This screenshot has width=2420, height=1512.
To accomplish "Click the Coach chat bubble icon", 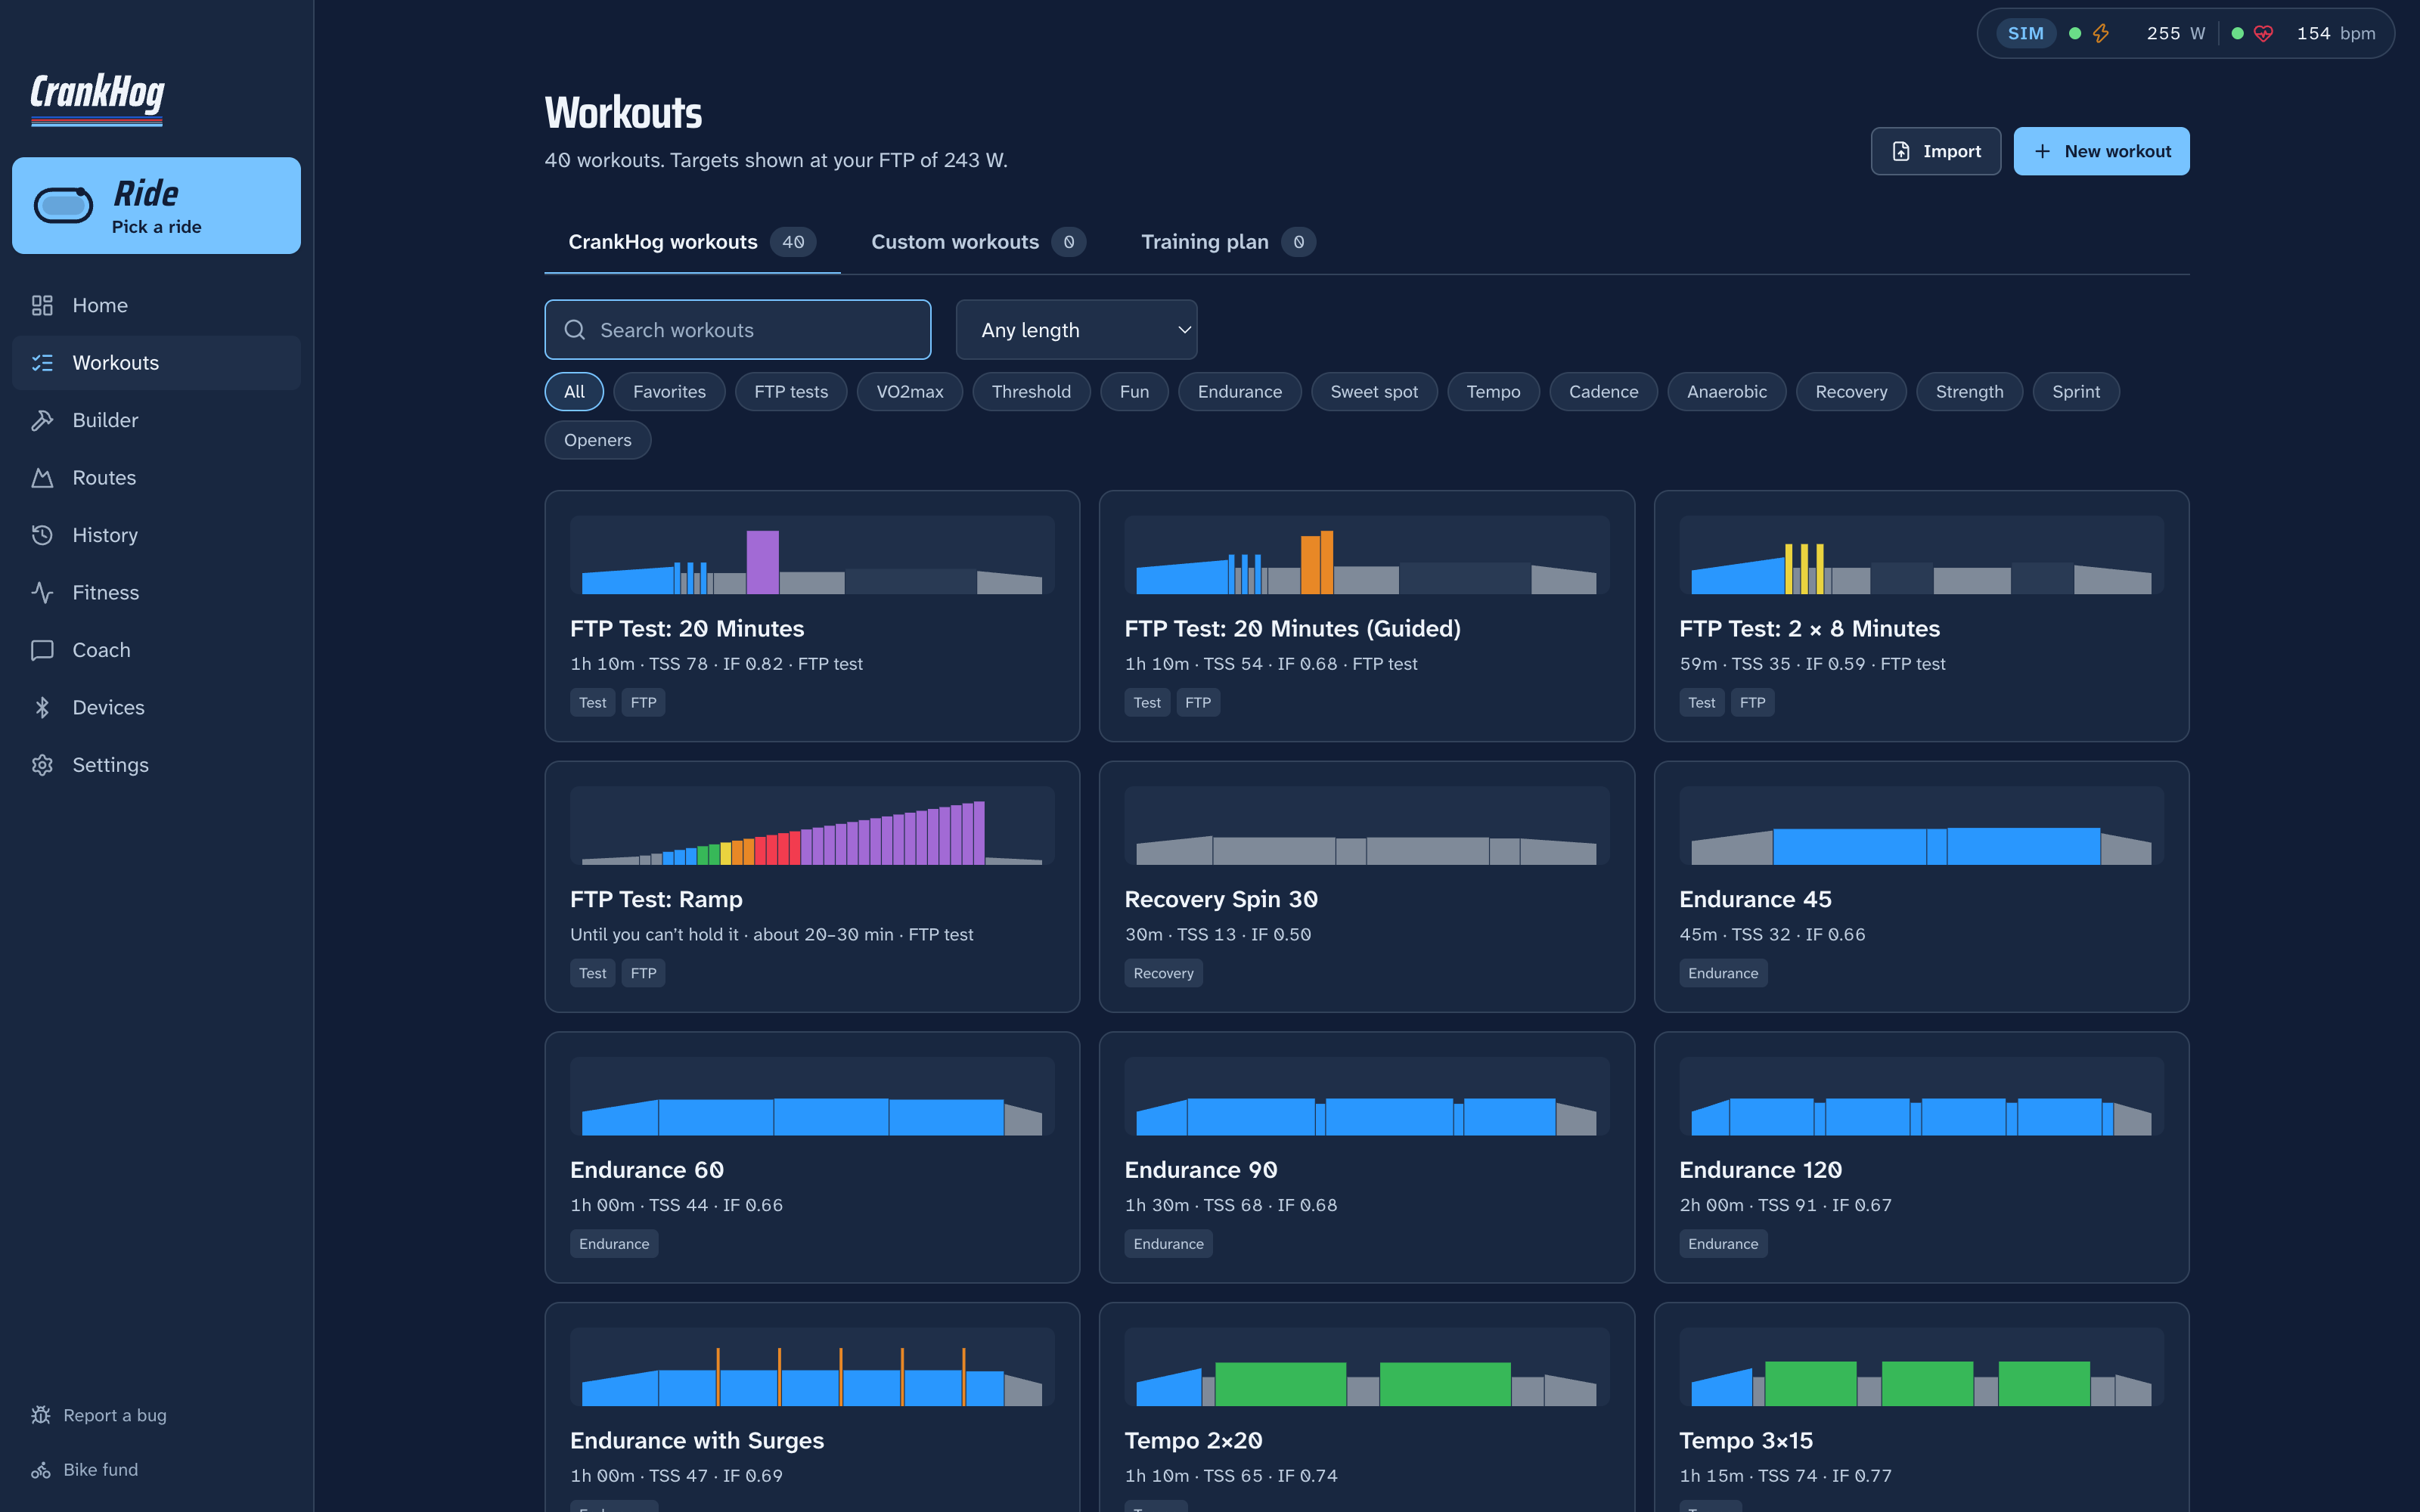I will [42, 650].
